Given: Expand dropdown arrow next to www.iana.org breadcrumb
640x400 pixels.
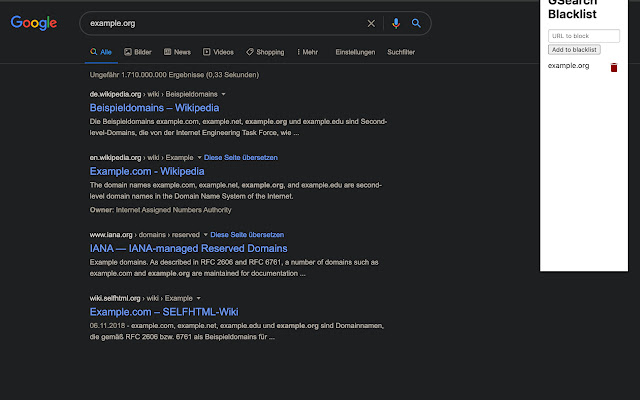Looking at the screenshot, I should click(x=206, y=235).
